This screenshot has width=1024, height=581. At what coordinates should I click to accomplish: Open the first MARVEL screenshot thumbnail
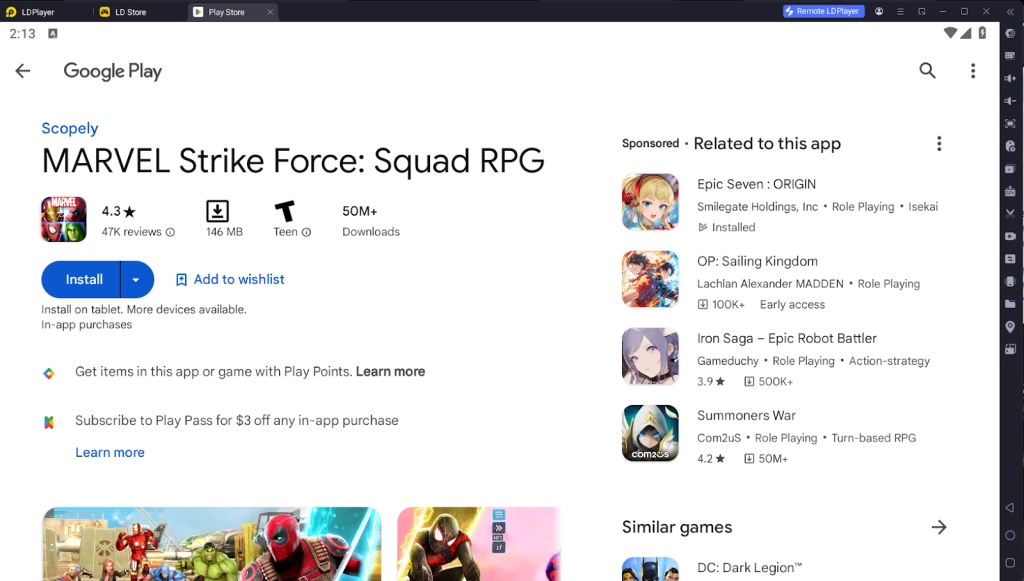click(x=211, y=543)
